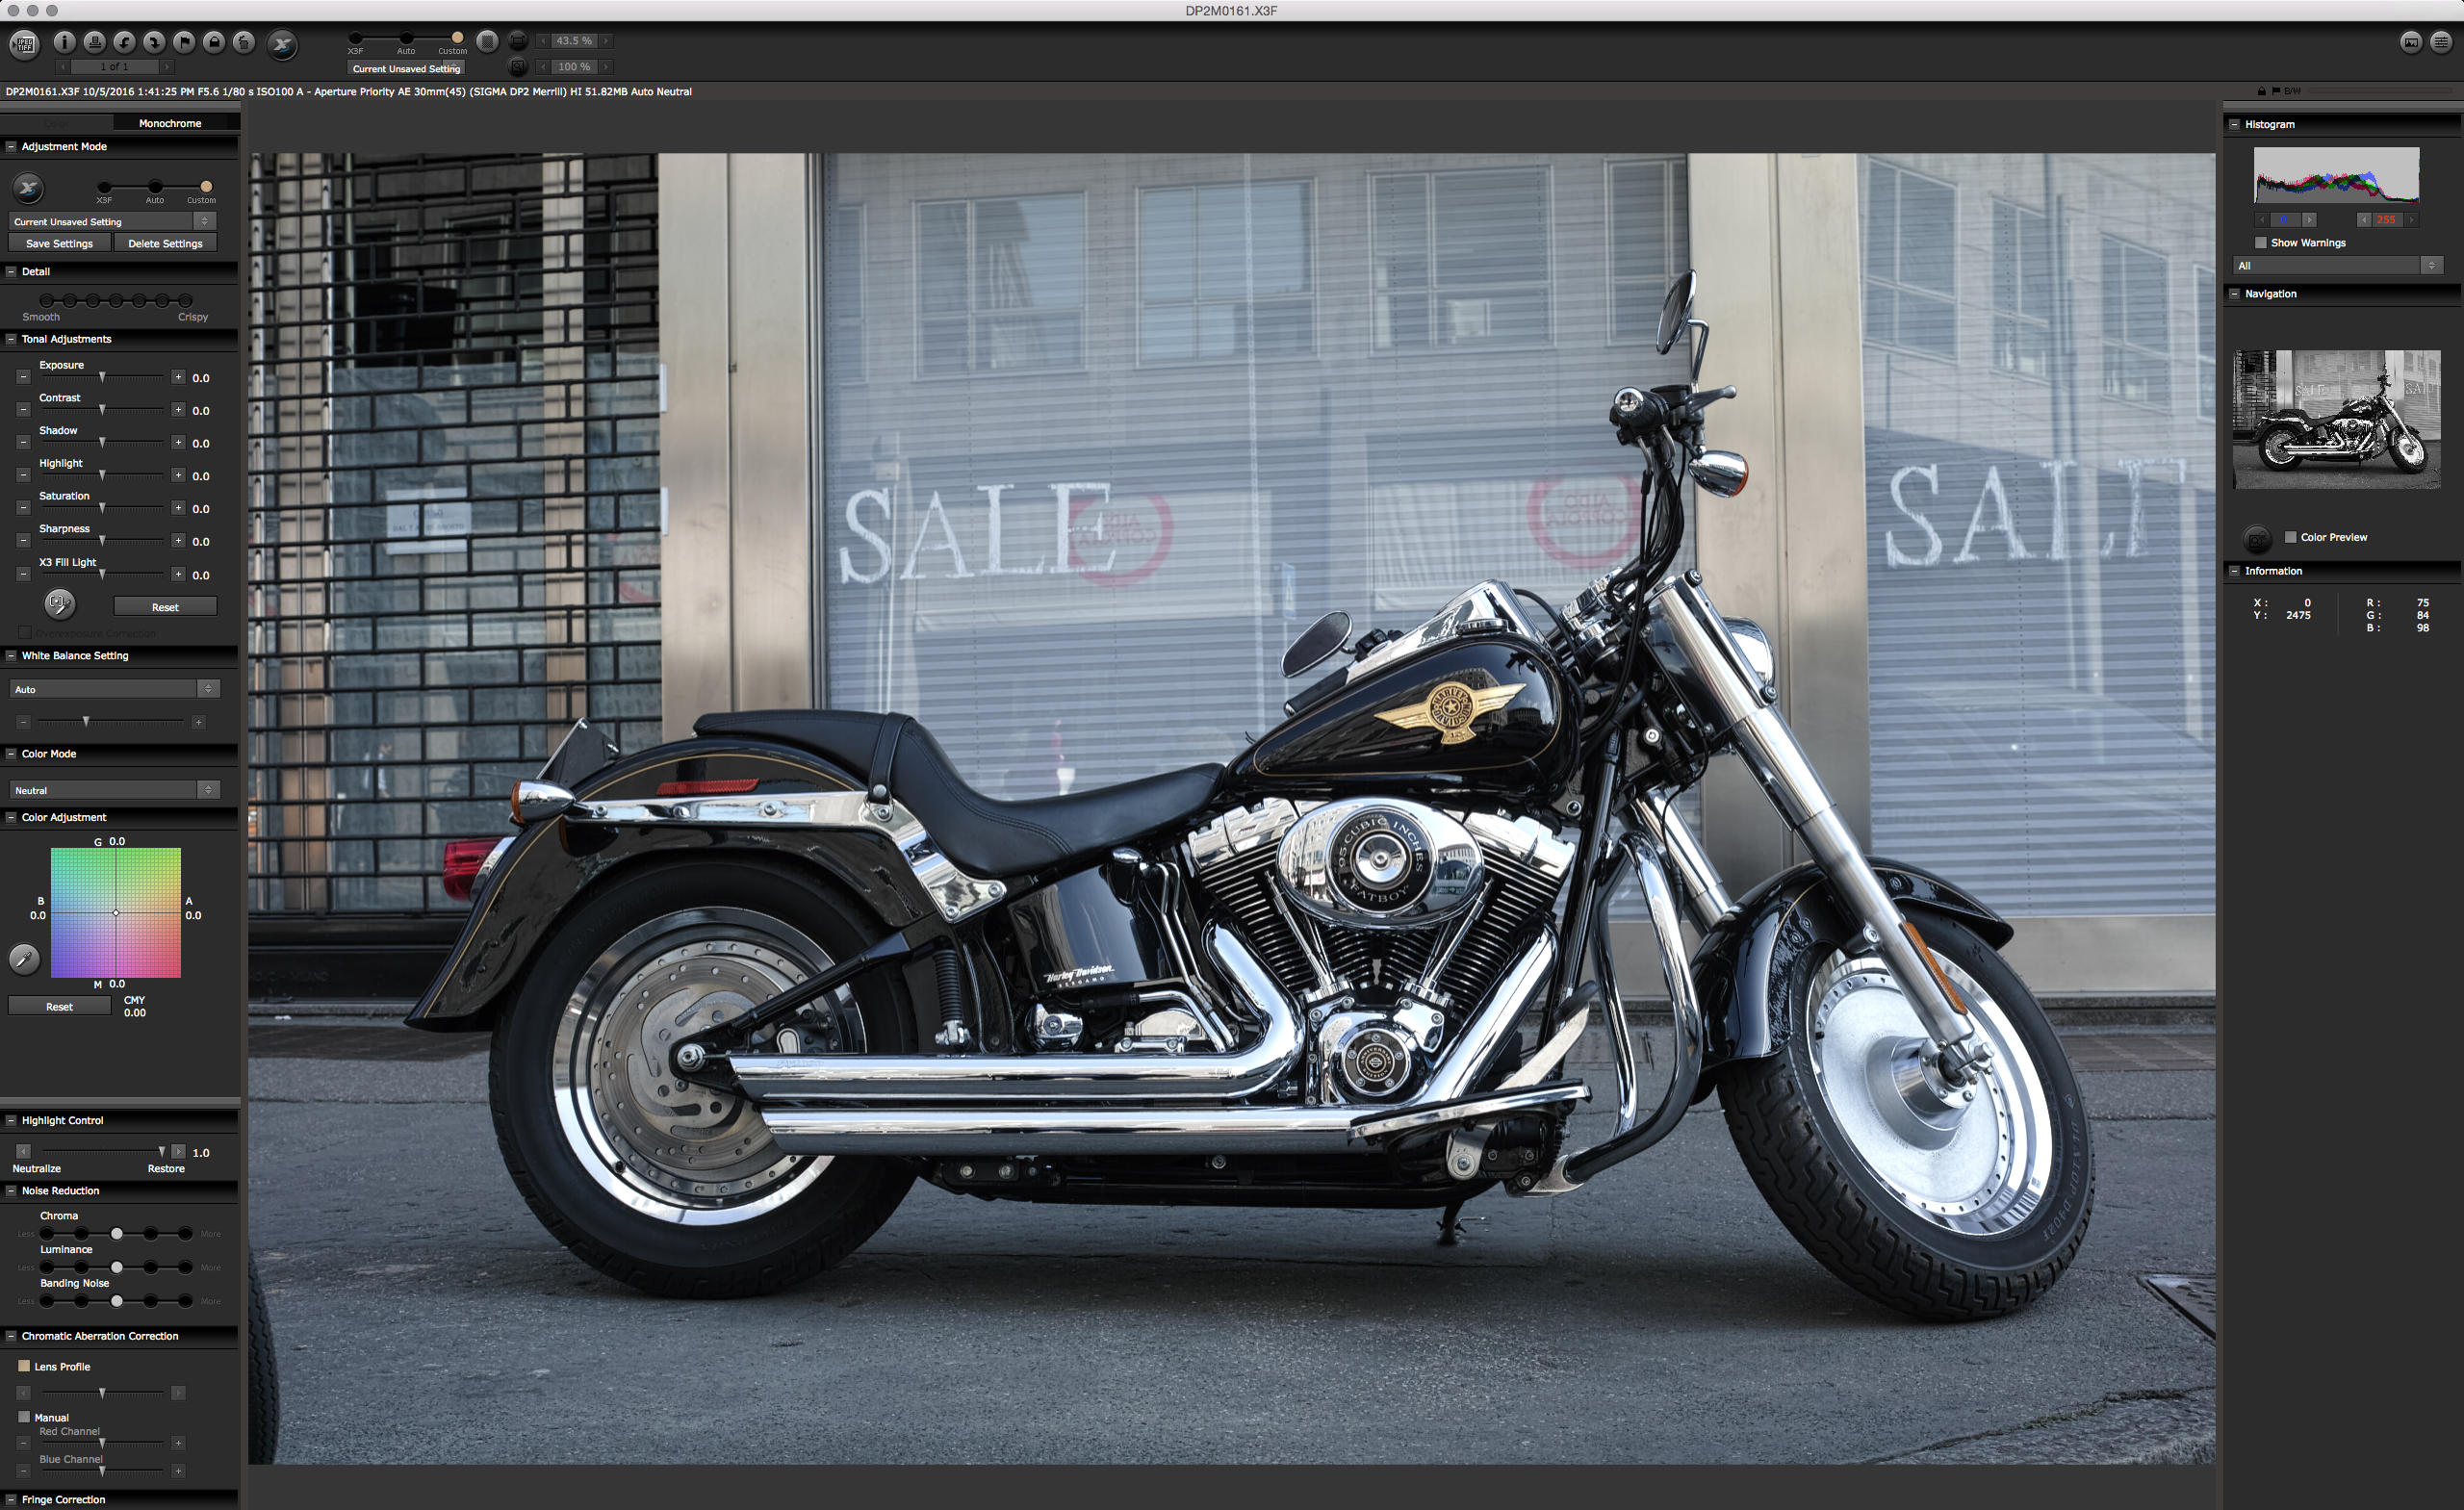Rotate image clockwise with toolbar icon
The height and width of the screenshot is (1510, 2464).
tap(154, 42)
